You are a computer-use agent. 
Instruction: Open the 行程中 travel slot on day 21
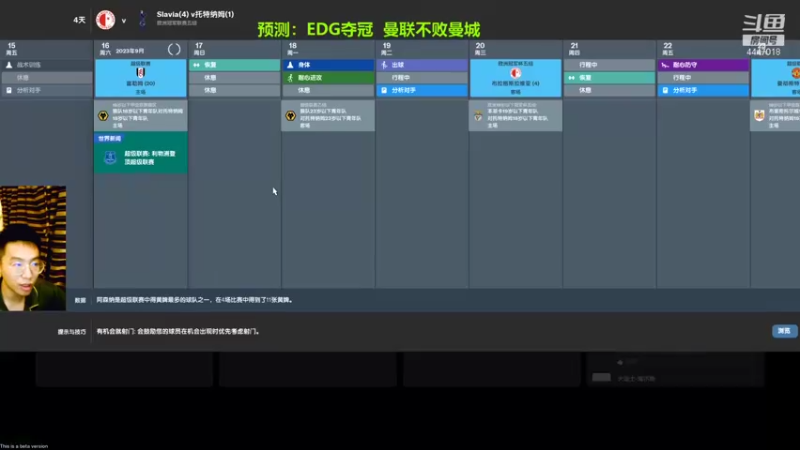click(610, 65)
